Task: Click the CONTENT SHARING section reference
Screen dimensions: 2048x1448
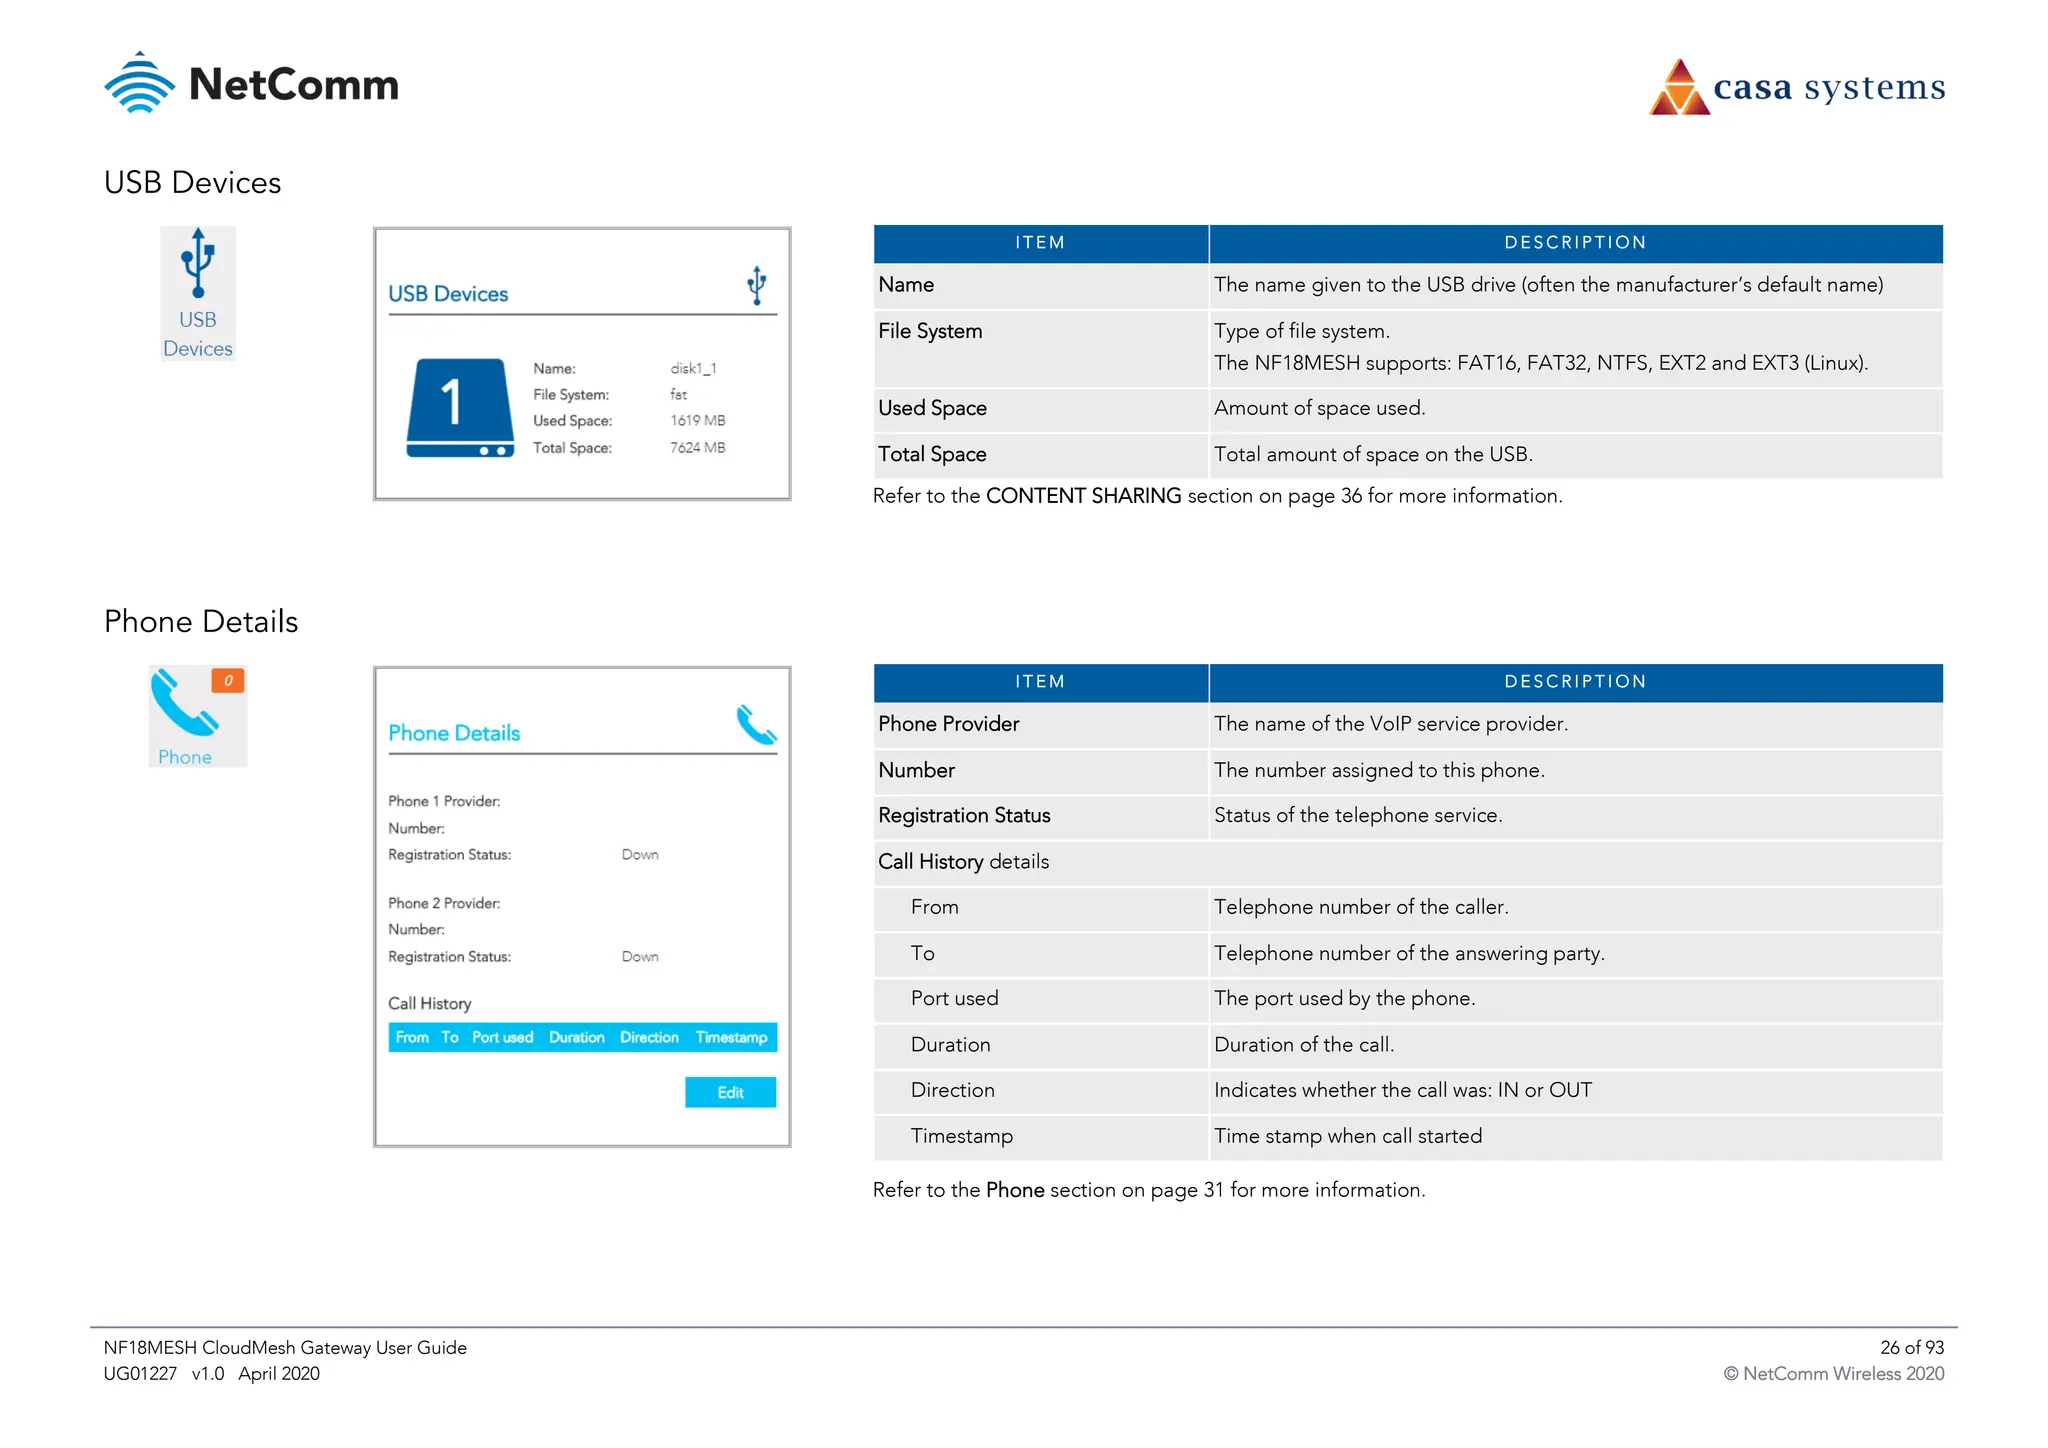Action: [1083, 496]
